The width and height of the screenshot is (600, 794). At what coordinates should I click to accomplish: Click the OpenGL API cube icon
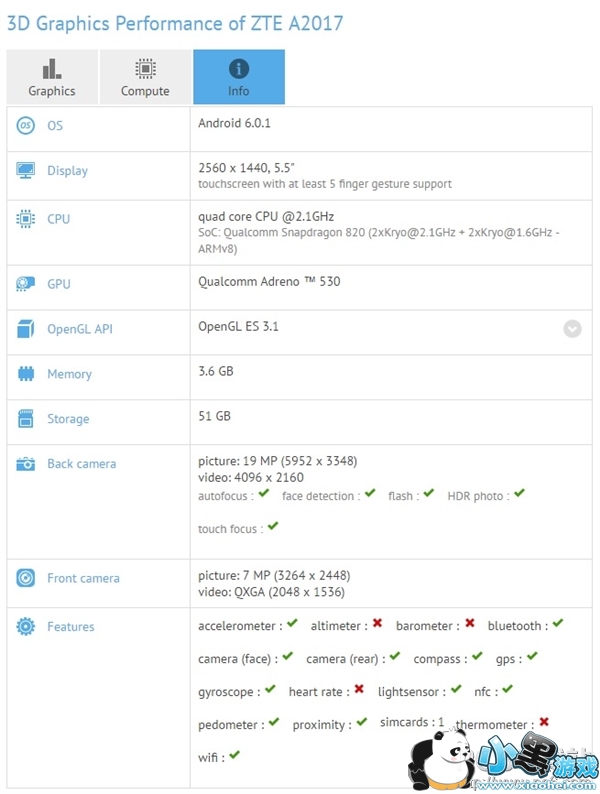coord(26,329)
